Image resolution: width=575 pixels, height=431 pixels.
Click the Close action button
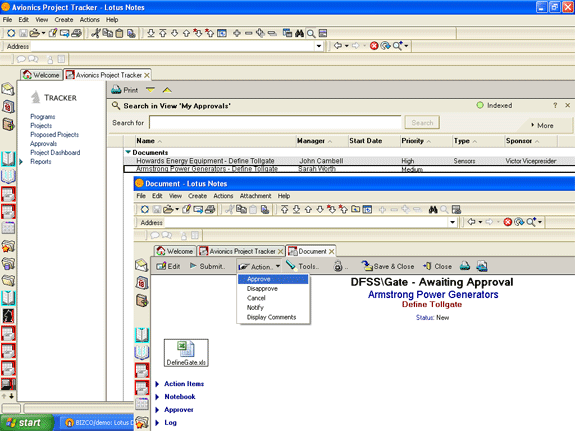pos(438,266)
